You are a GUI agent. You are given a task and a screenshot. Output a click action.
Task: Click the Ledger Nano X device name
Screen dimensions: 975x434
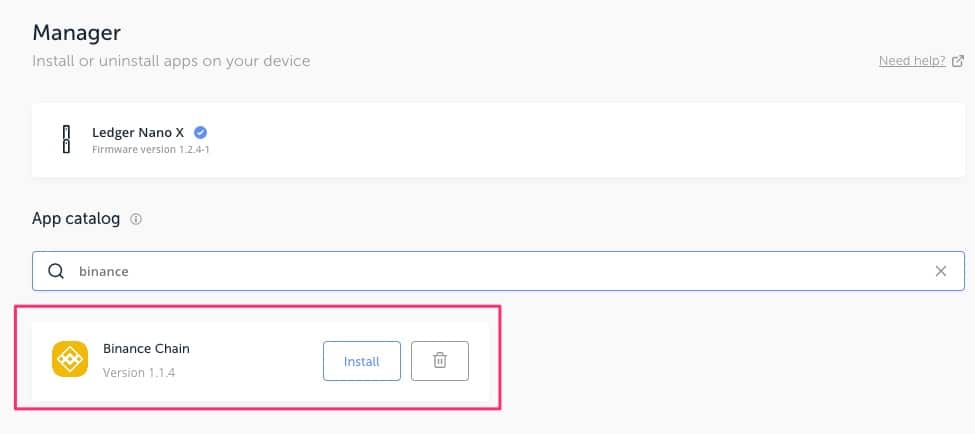[x=137, y=132]
